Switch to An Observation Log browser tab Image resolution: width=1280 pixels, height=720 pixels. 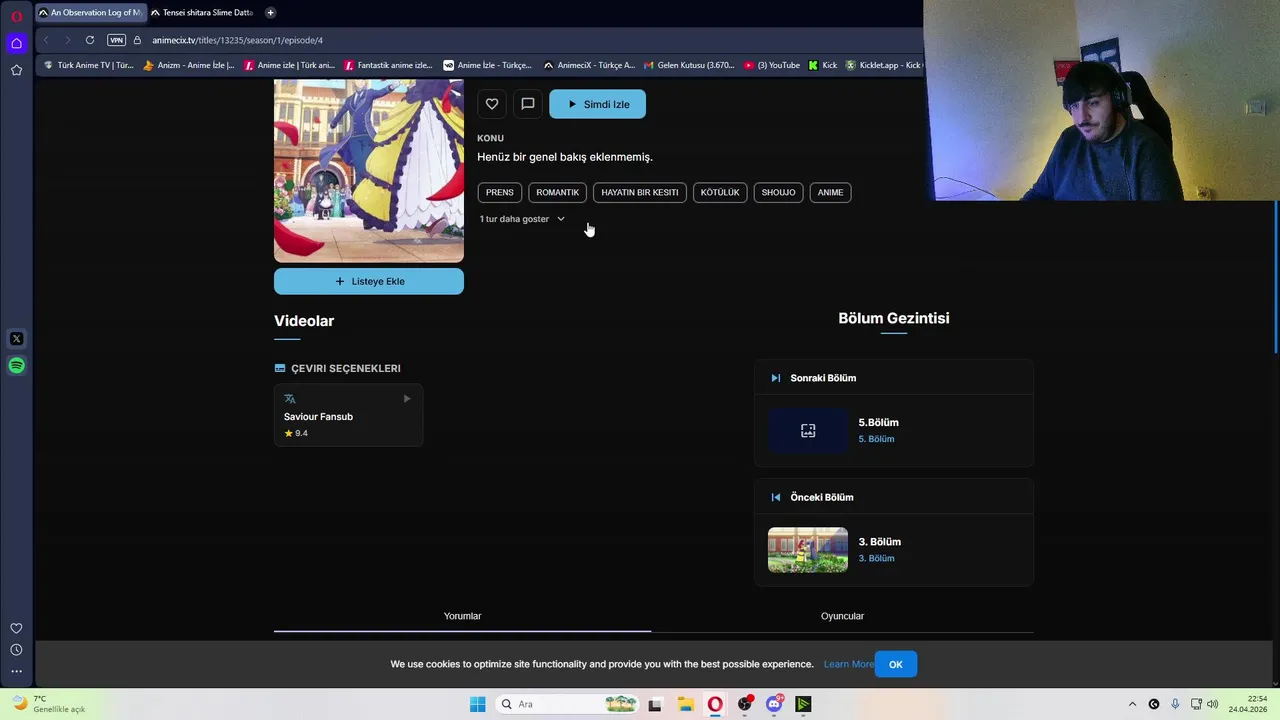[90, 12]
